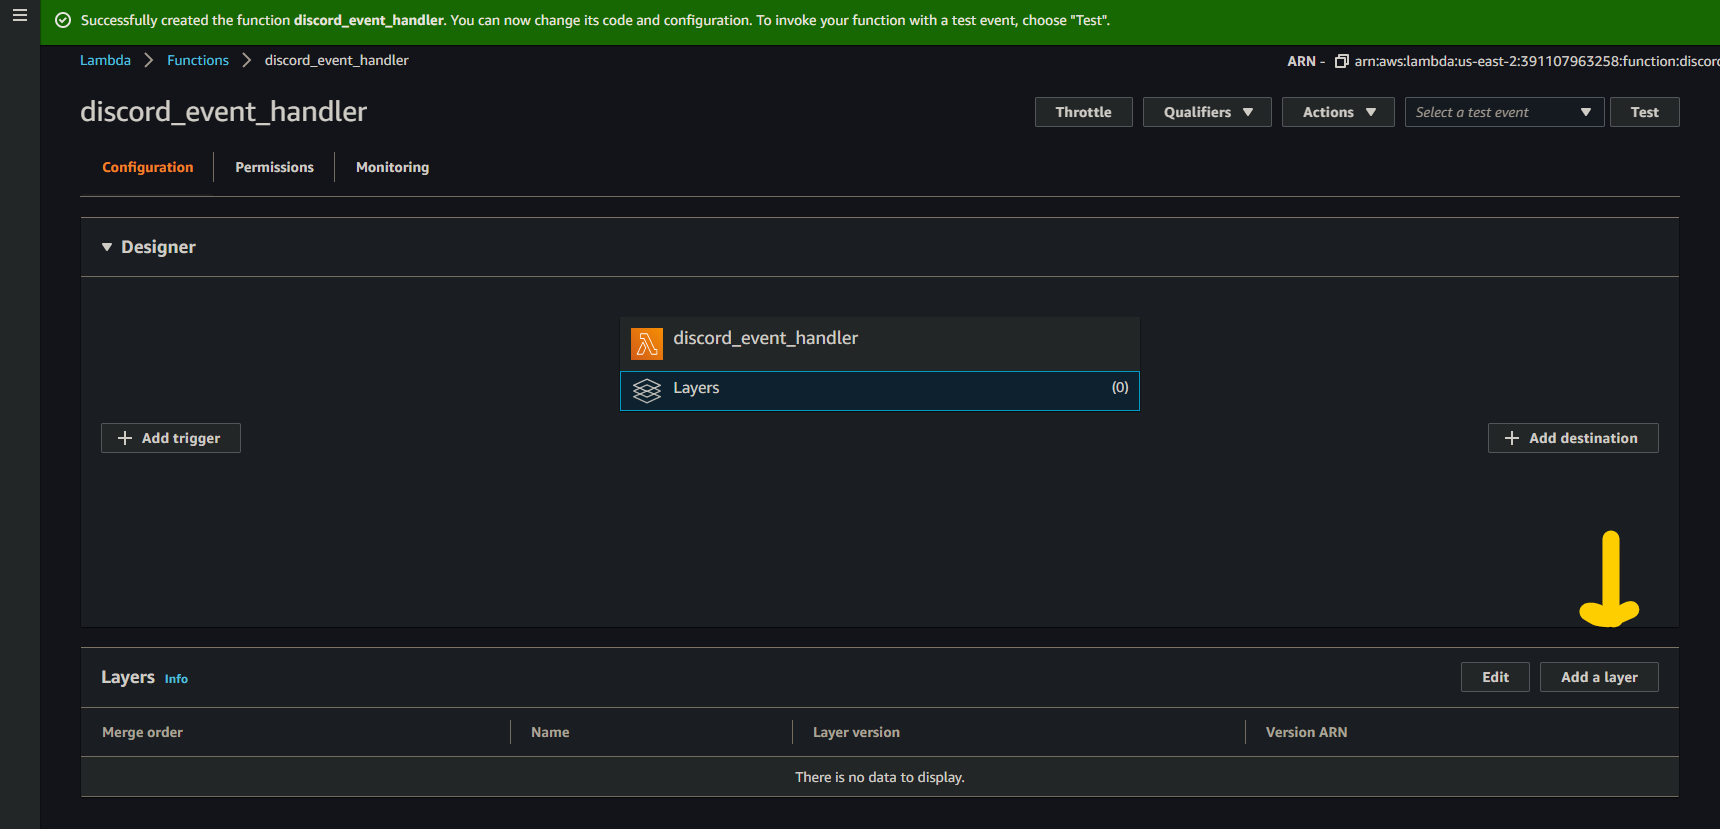Image resolution: width=1720 pixels, height=829 pixels.
Task: Select the discord_event_handler function box in Designer
Action: tap(880, 344)
